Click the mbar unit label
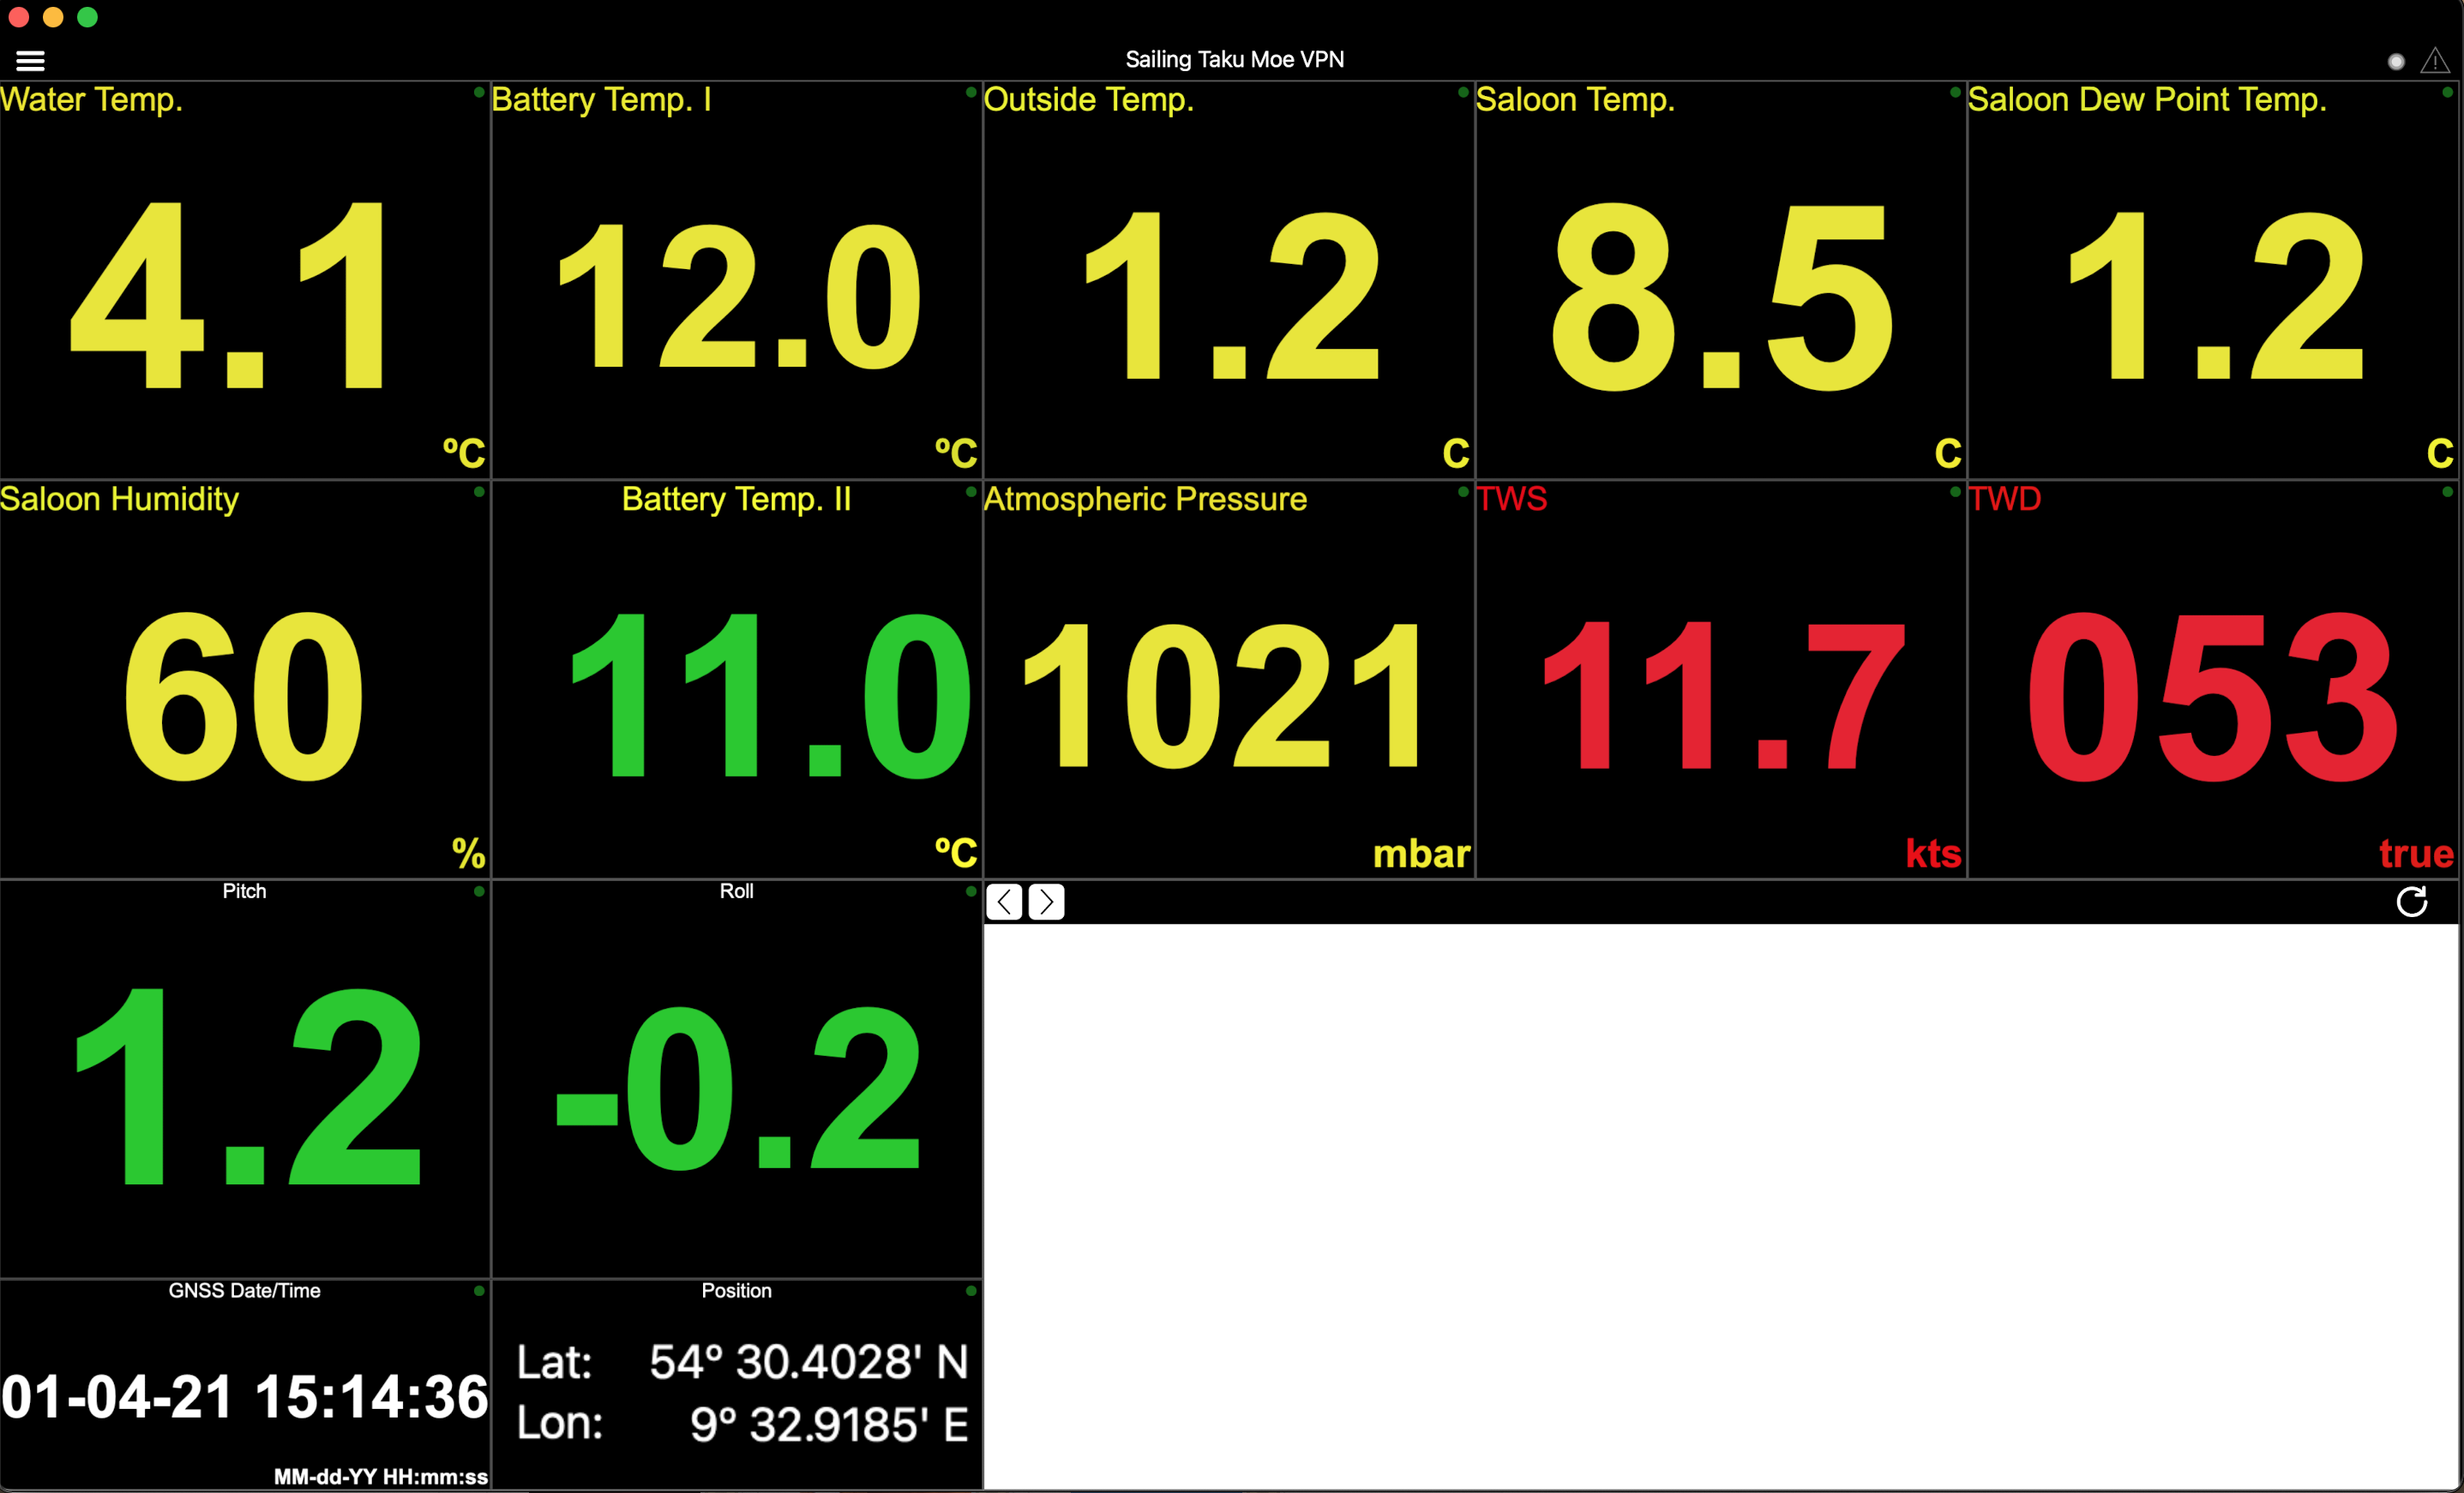 pyautogui.click(x=1421, y=854)
